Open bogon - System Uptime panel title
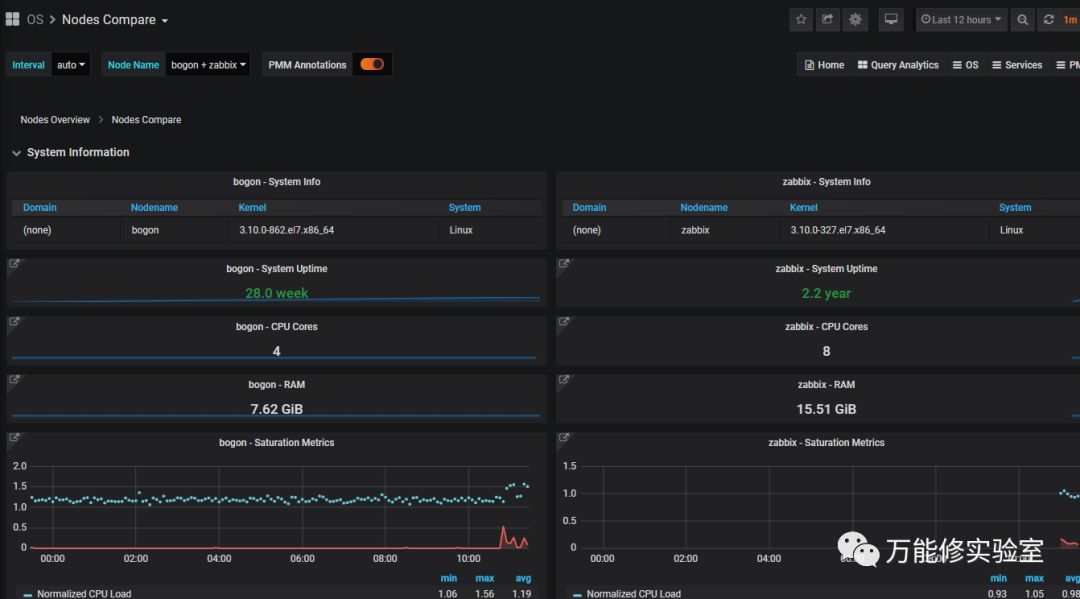 coord(276,269)
